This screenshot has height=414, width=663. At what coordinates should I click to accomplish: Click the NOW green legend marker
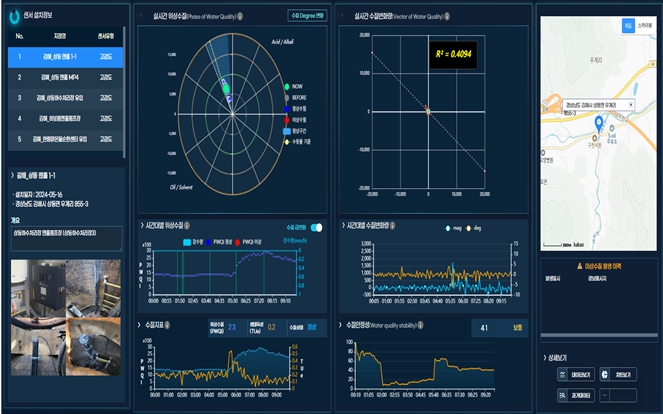[x=288, y=88]
